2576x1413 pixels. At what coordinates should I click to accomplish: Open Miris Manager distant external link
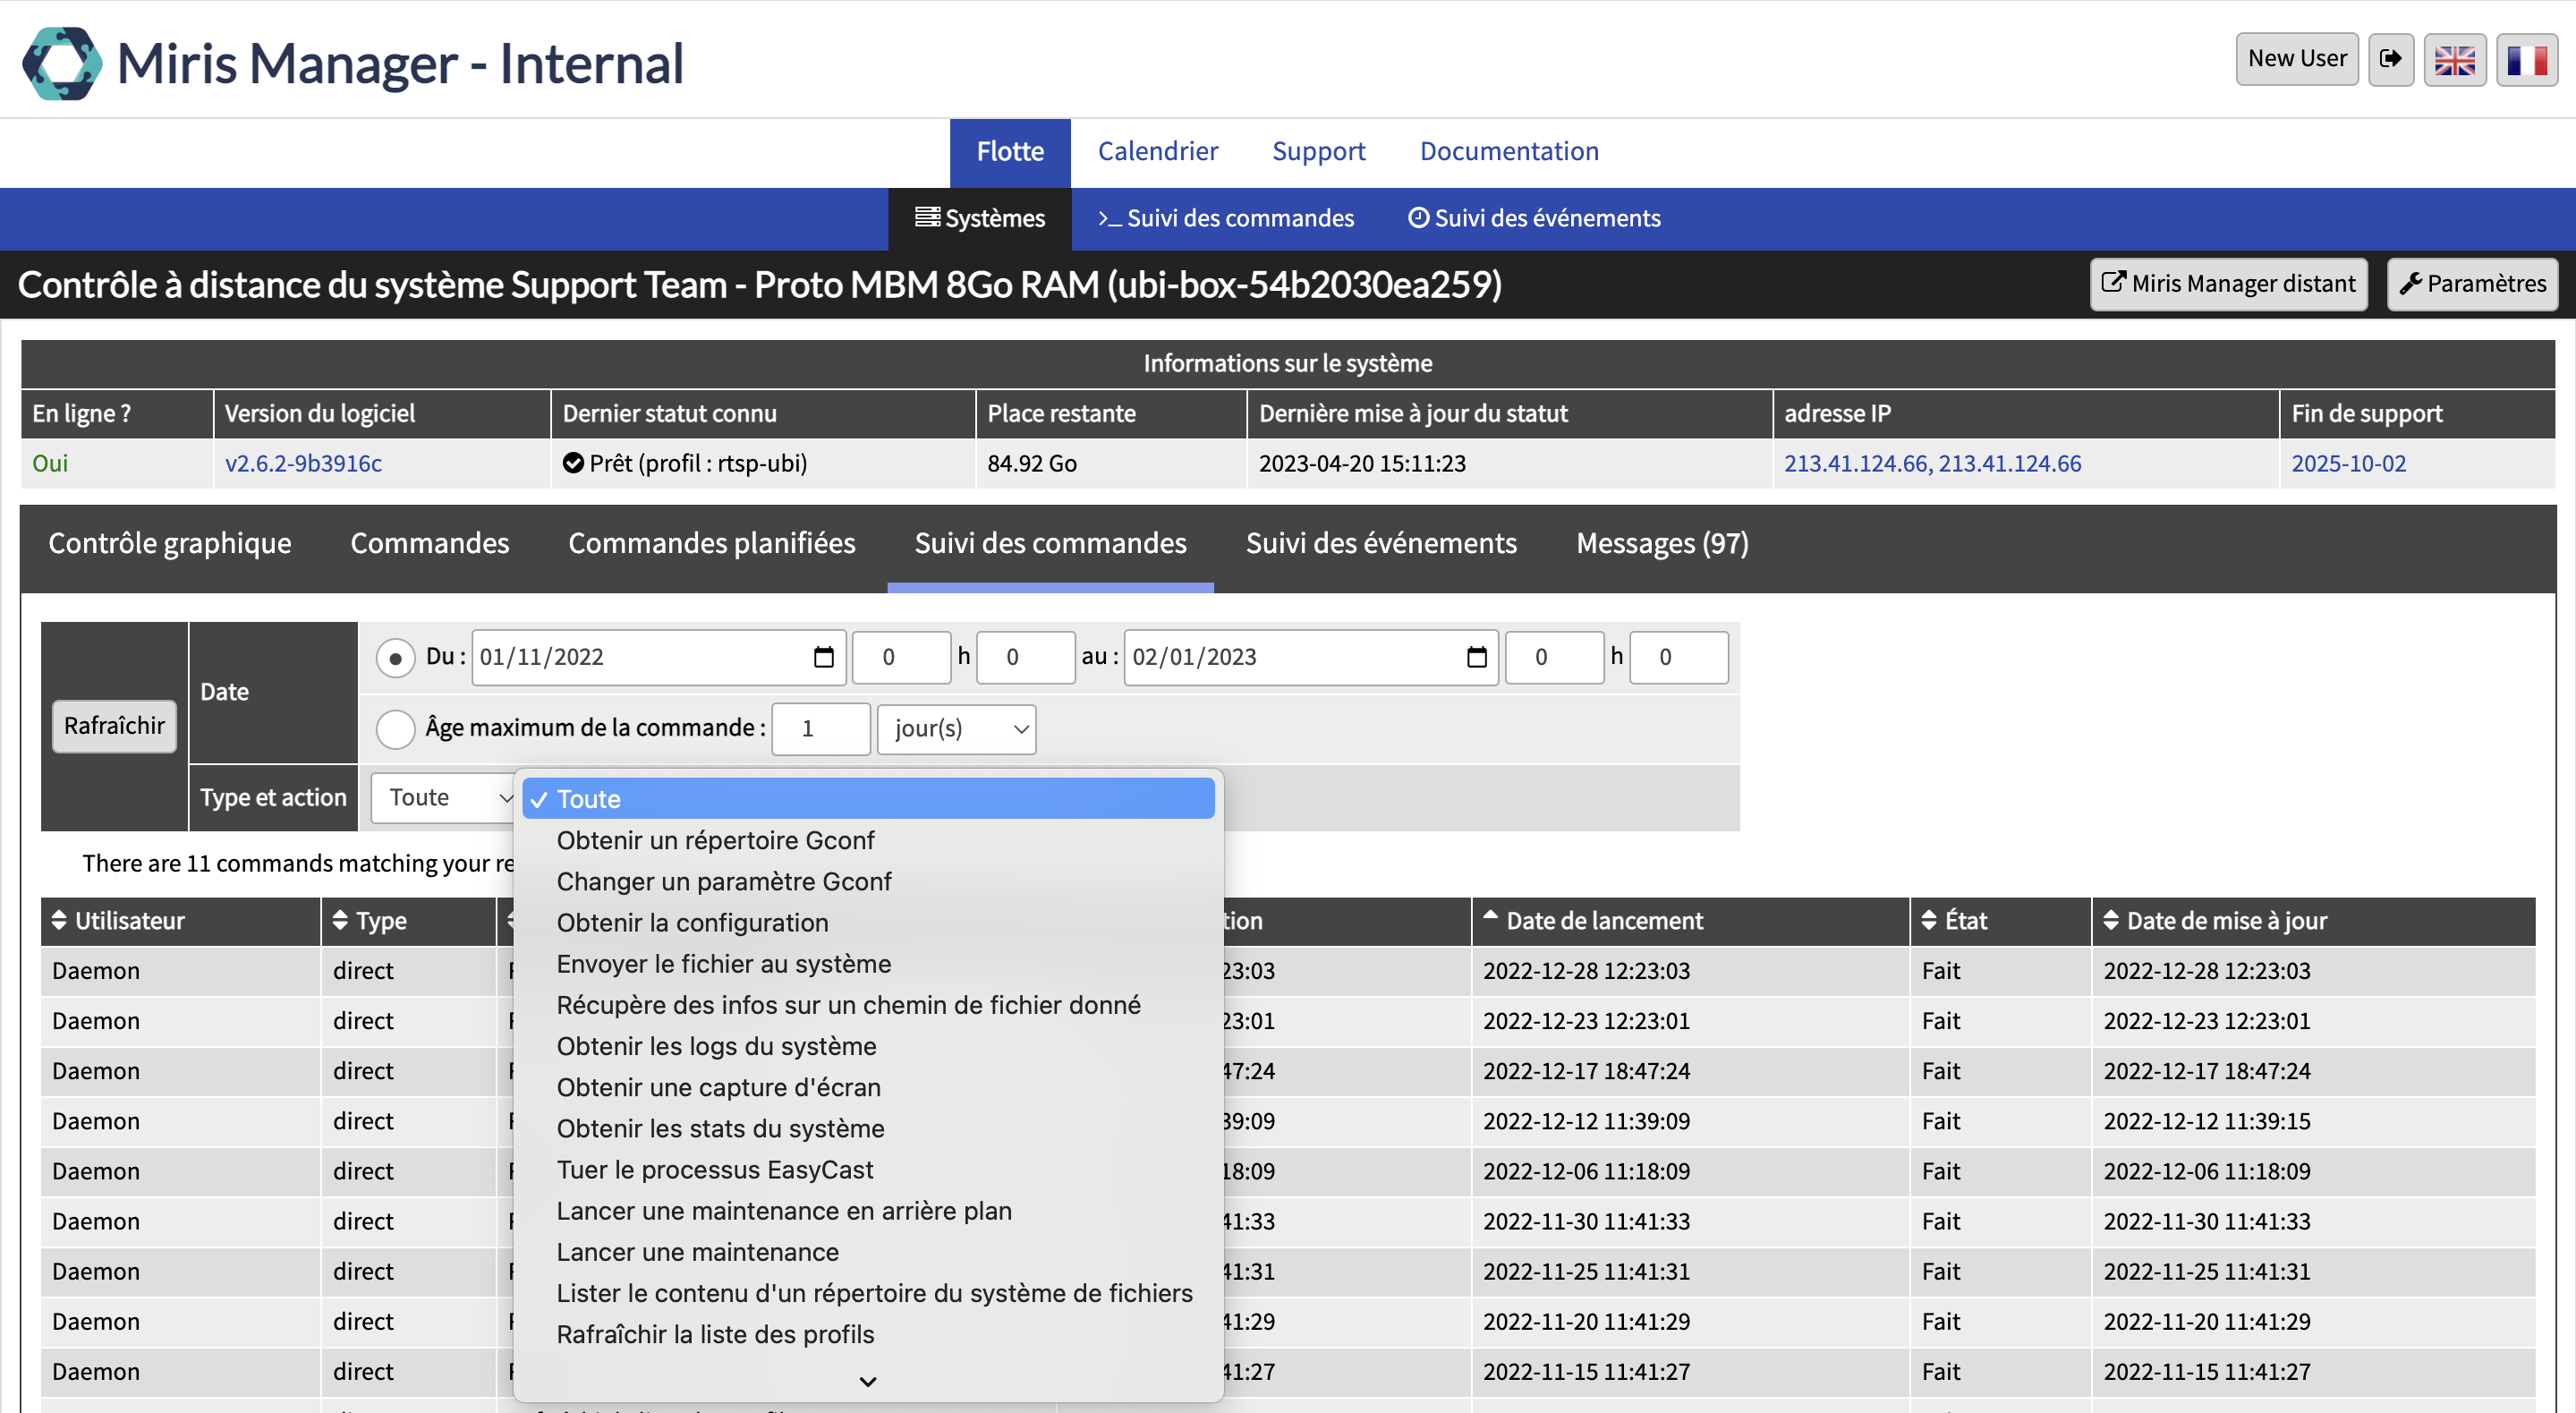point(2228,284)
